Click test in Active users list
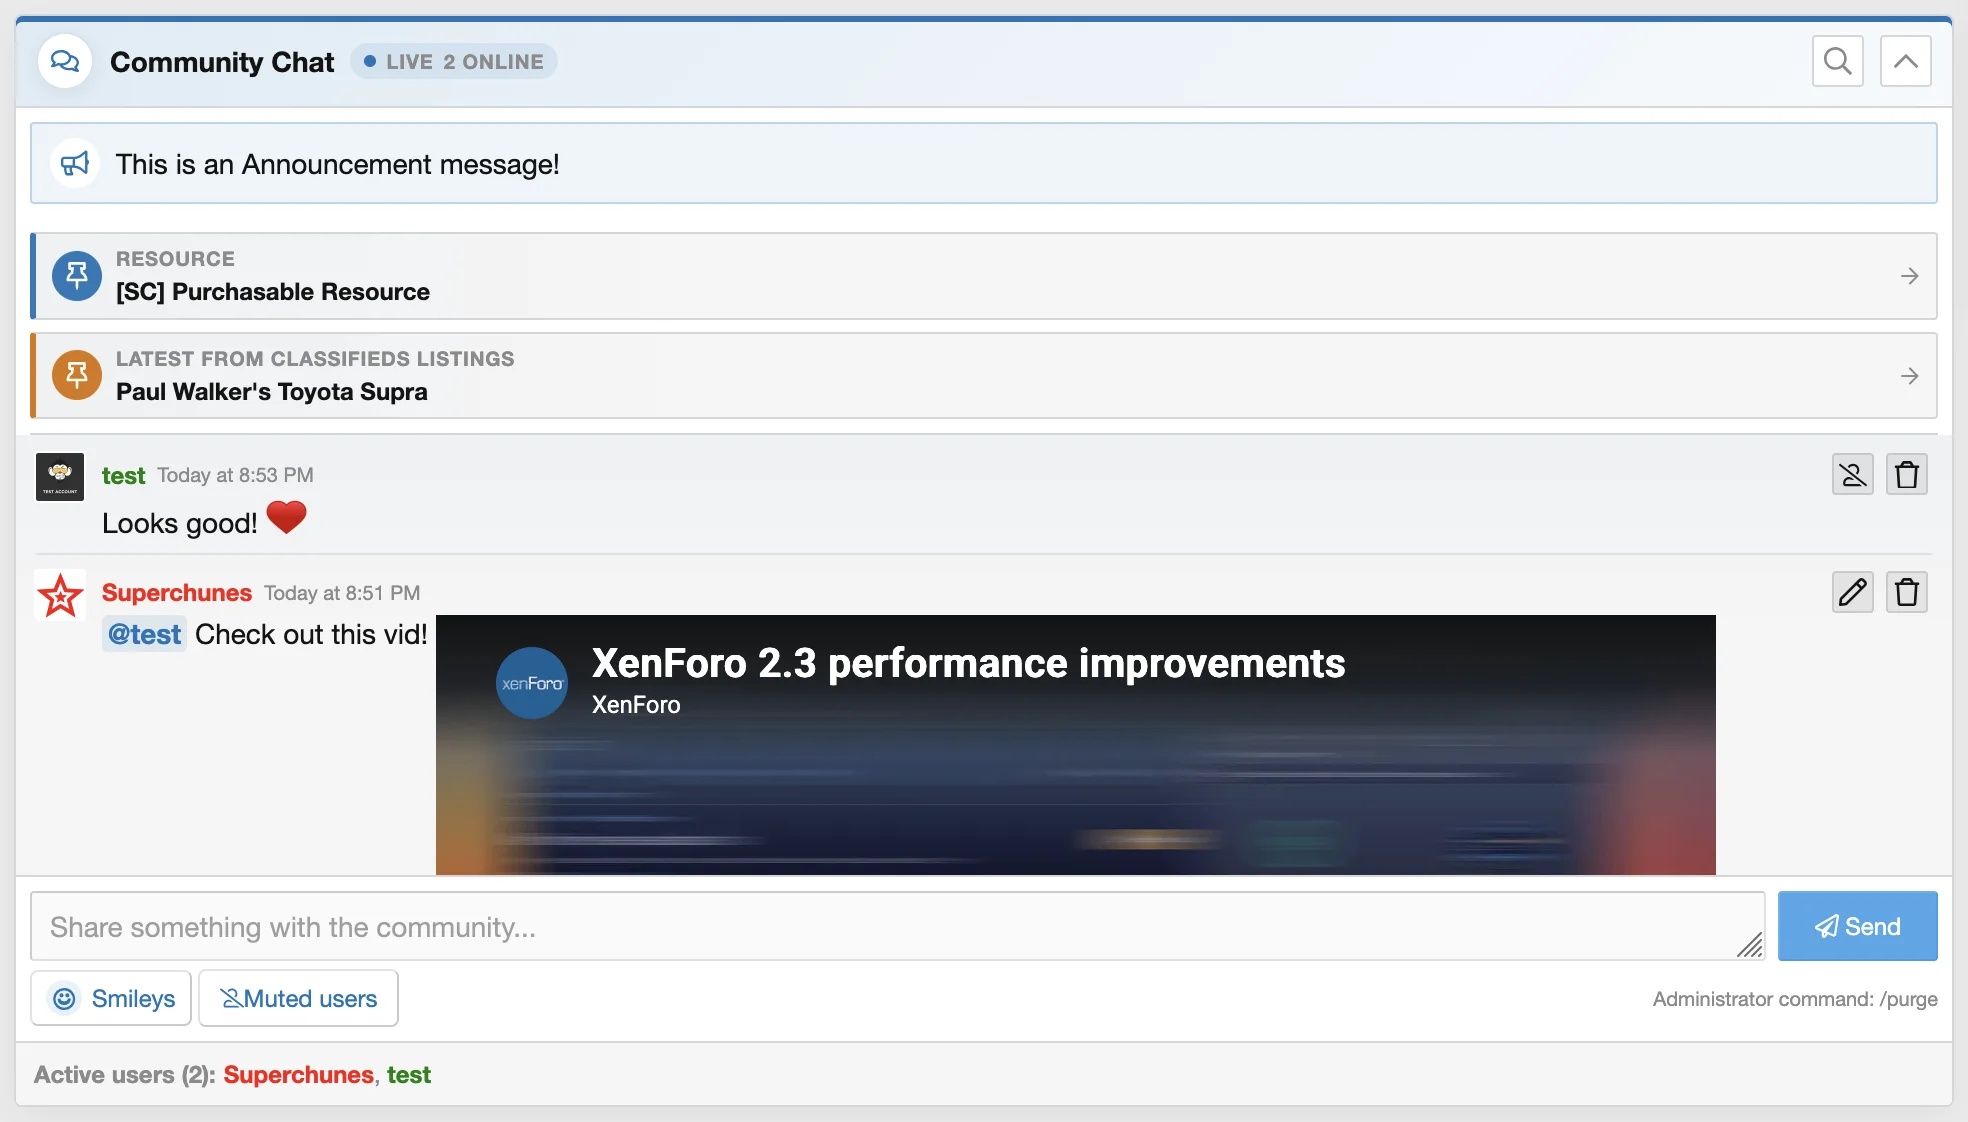Image resolution: width=1968 pixels, height=1122 pixels. click(x=409, y=1074)
